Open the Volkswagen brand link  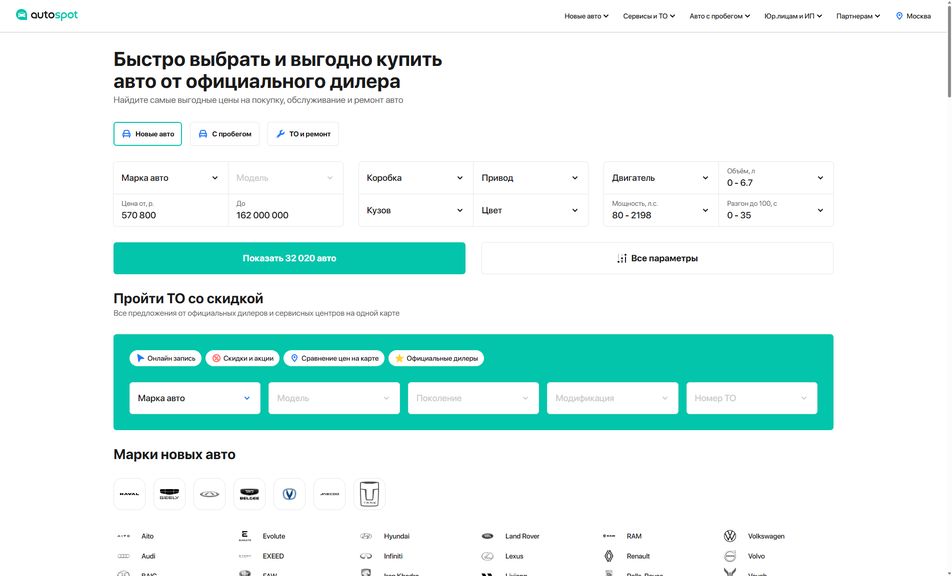coord(766,536)
